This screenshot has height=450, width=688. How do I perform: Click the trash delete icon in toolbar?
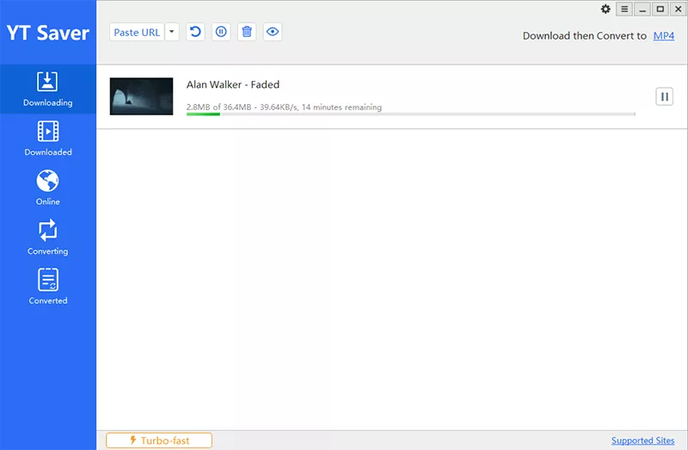247,32
